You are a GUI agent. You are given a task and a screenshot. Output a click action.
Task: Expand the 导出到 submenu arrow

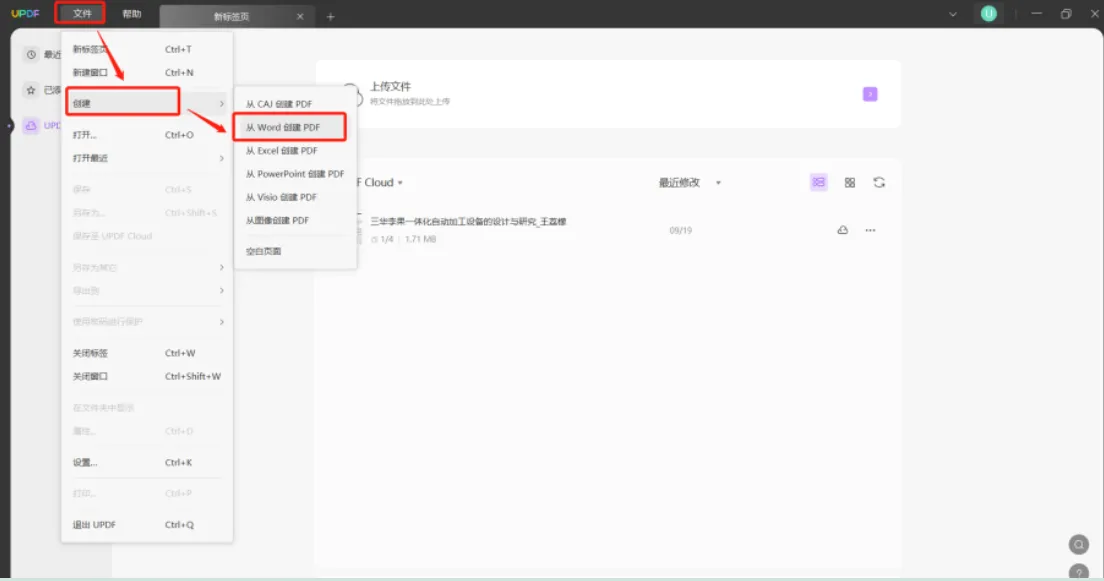coord(221,291)
